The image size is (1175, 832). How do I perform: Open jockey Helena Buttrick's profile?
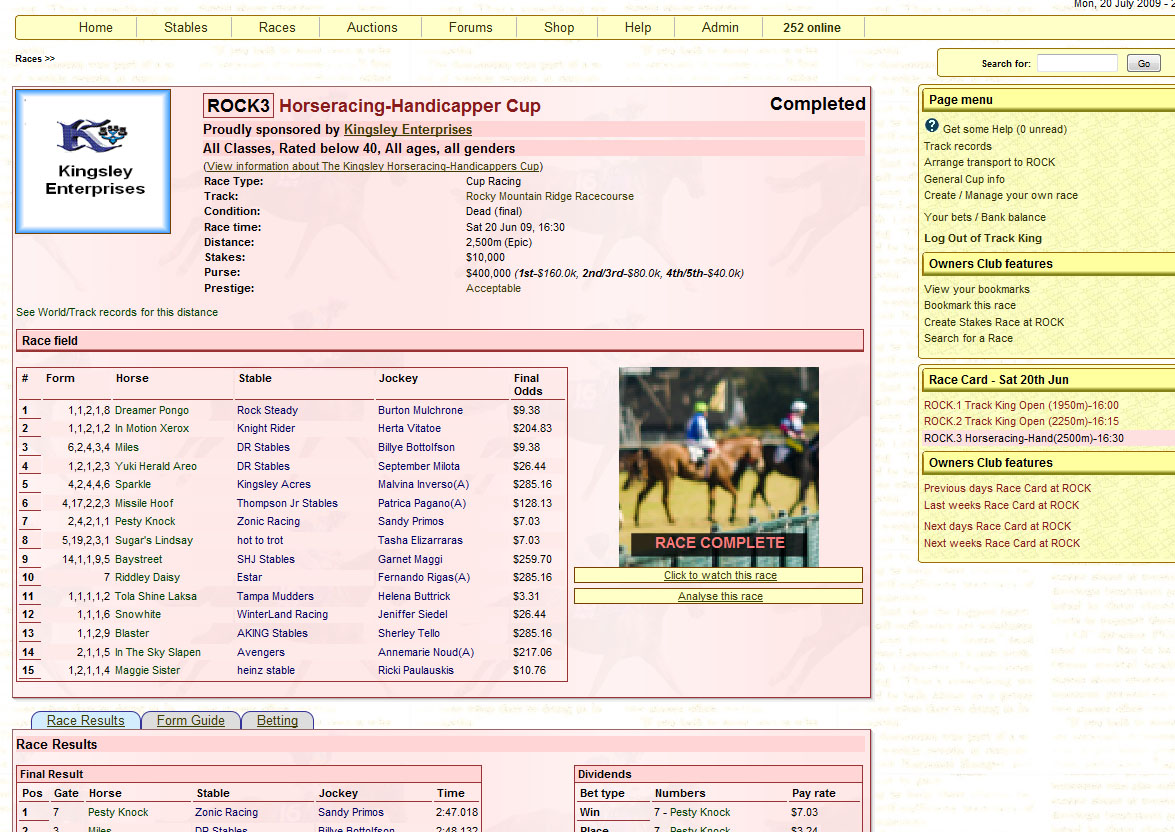click(x=415, y=596)
